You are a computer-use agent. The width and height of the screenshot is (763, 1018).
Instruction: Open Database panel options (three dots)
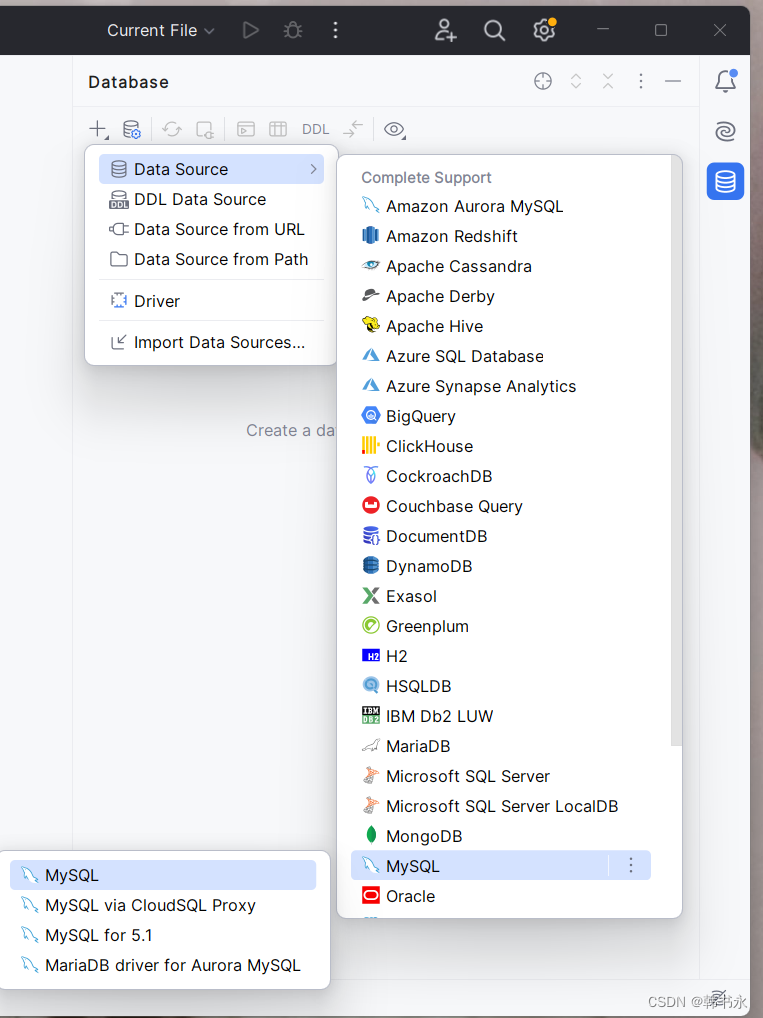point(641,81)
